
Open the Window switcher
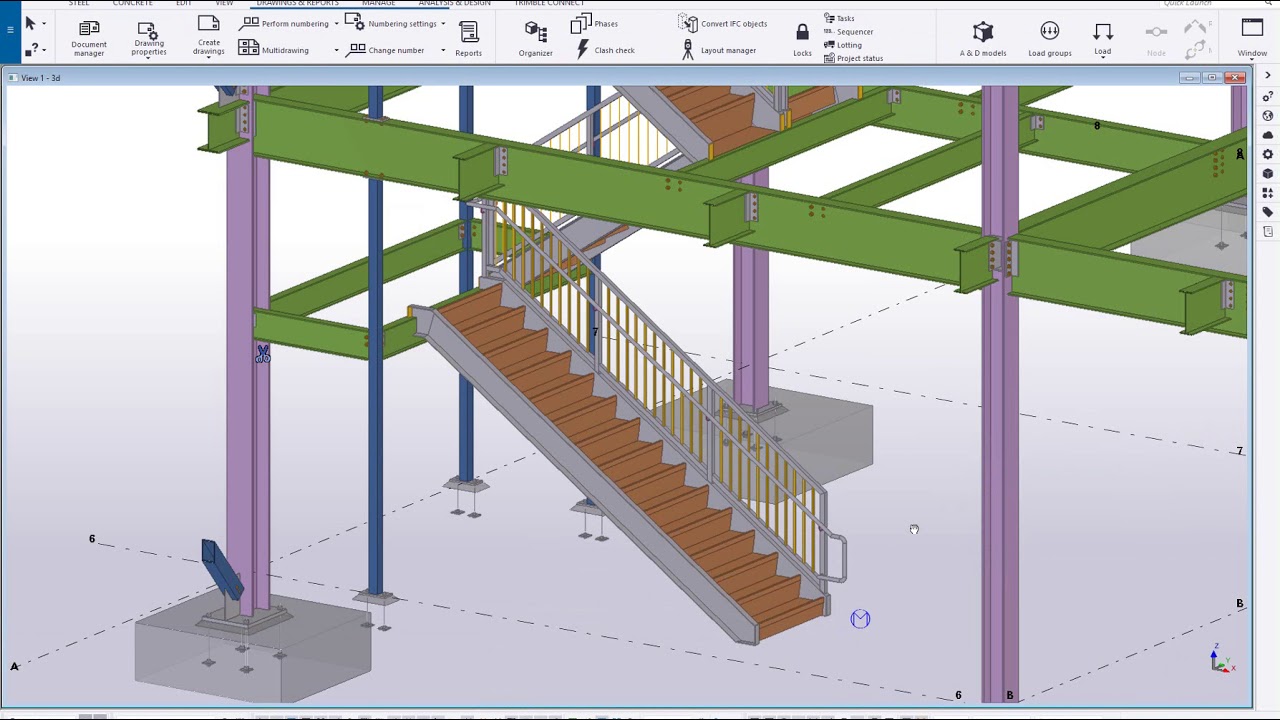click(x=1252, y=38)
